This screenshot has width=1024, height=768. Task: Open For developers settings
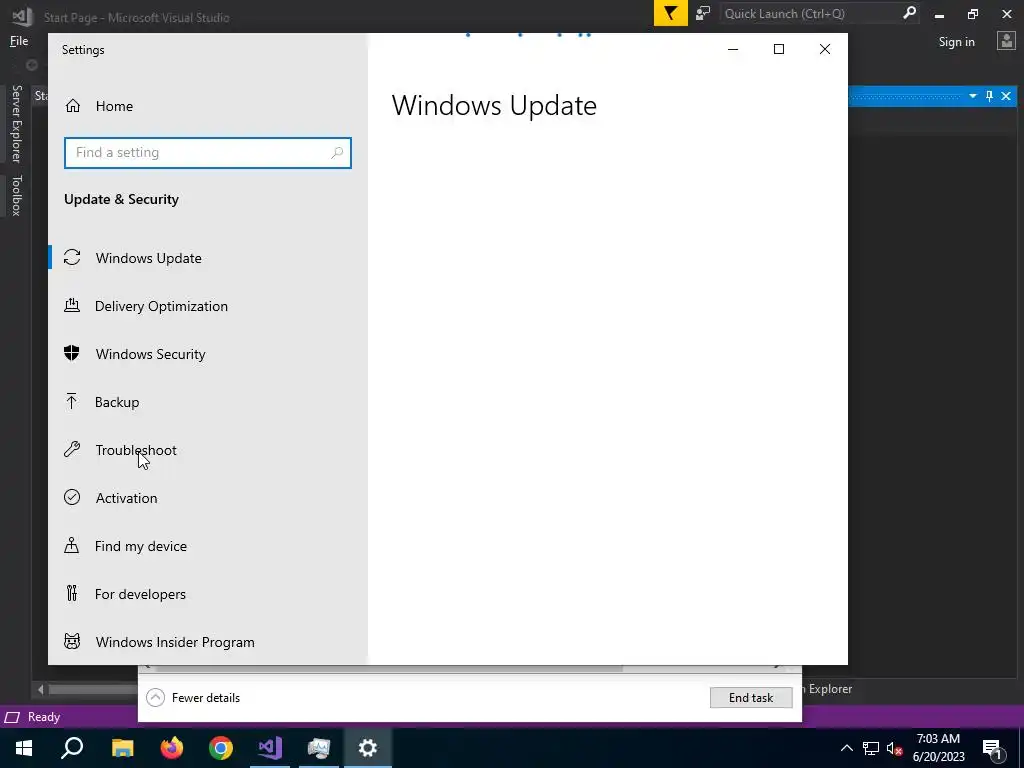tap(140, 594)
